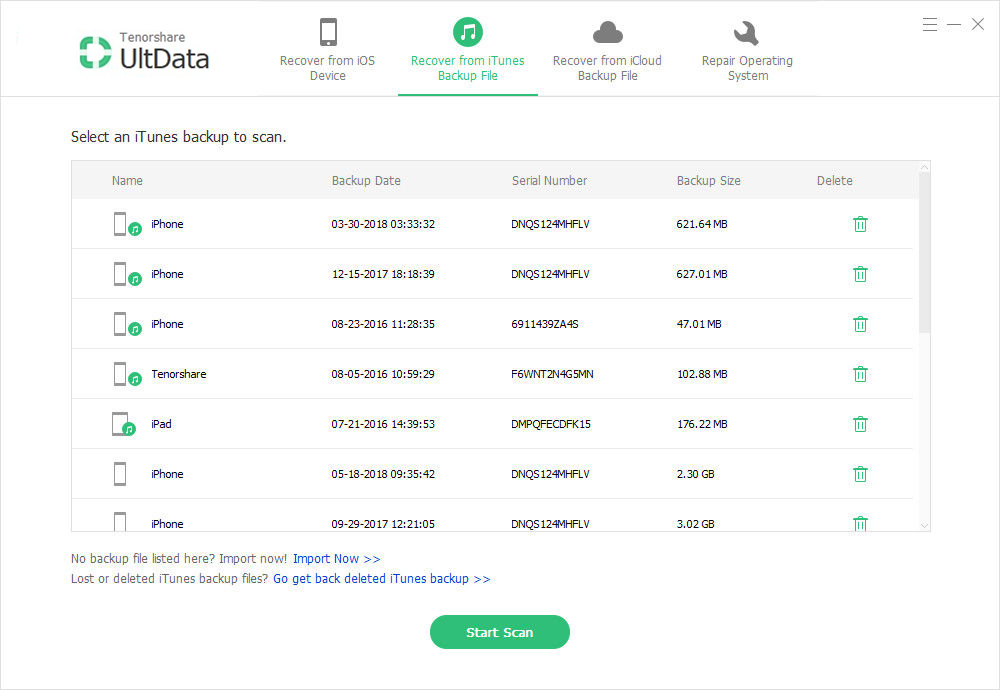Click the Import Now >> link
Image resolution: width=1000 pixels, height=690 pixels.
point(337,559)
